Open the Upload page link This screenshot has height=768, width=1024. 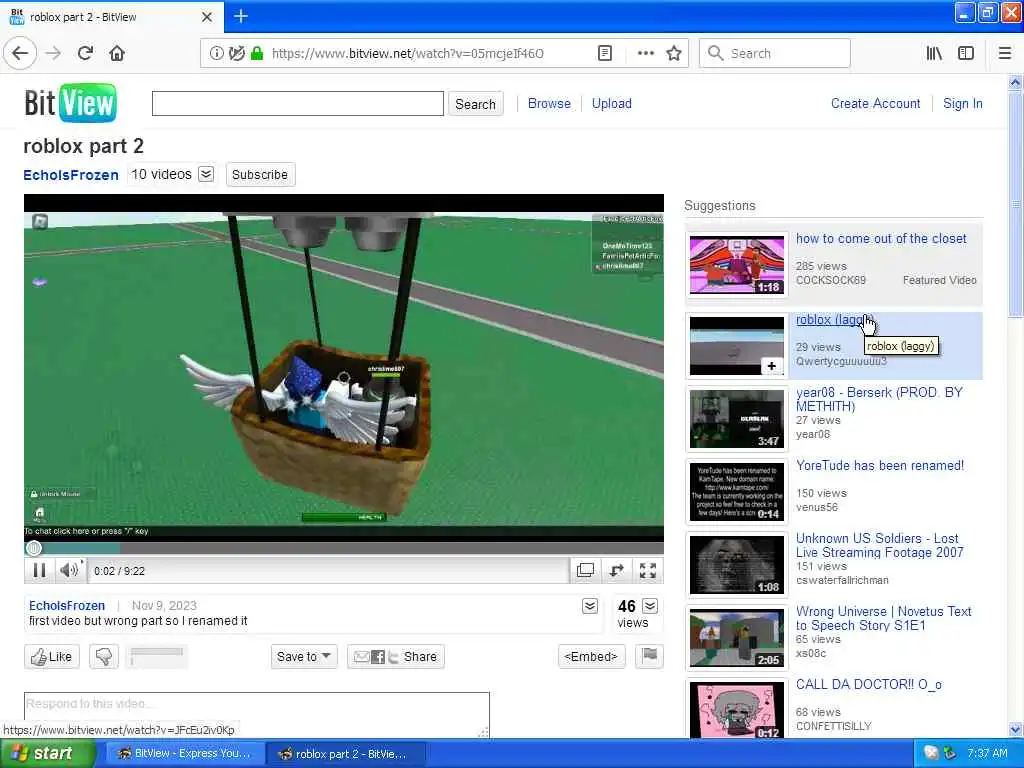tap(612, 103)
